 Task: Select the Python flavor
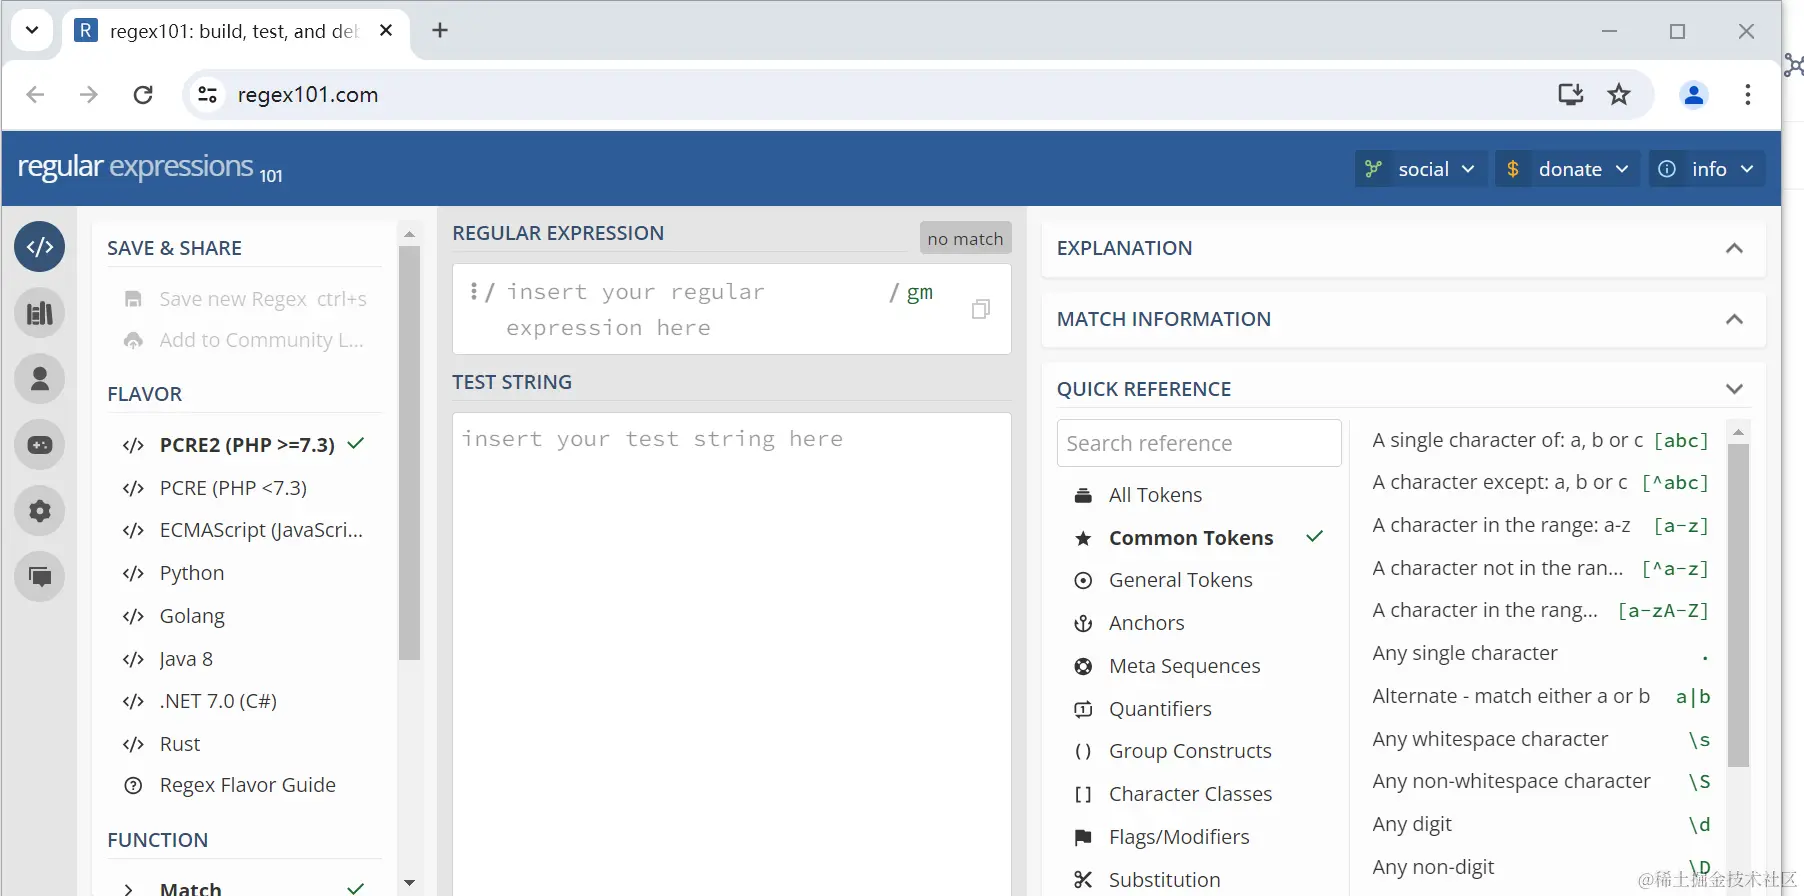tap(244, 573)
